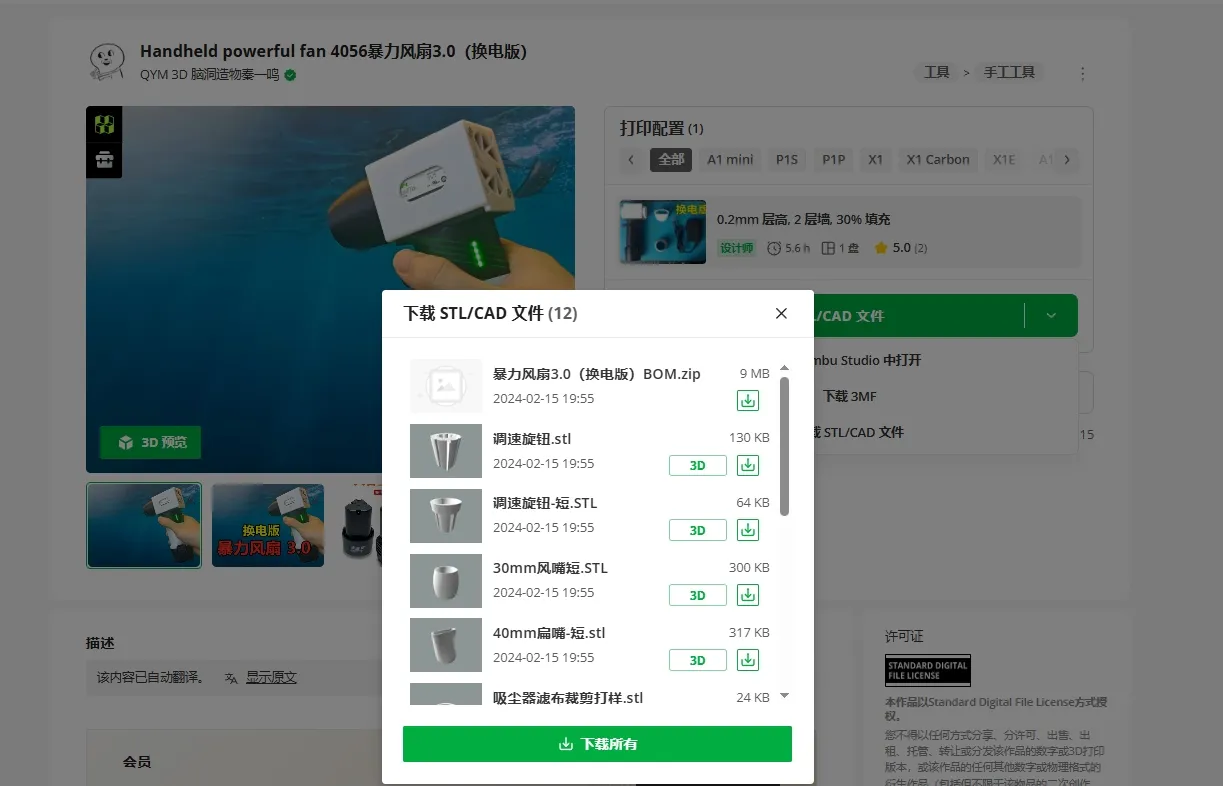
Task: Click the BOM.zip placeholder thumbnail
Action: [x=446, y=386]
